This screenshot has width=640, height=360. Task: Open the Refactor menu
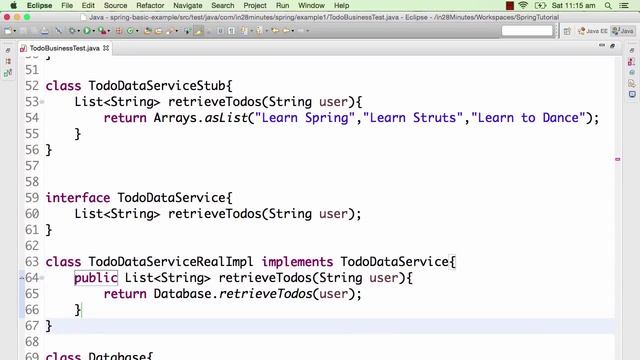[x=150, y=6]
